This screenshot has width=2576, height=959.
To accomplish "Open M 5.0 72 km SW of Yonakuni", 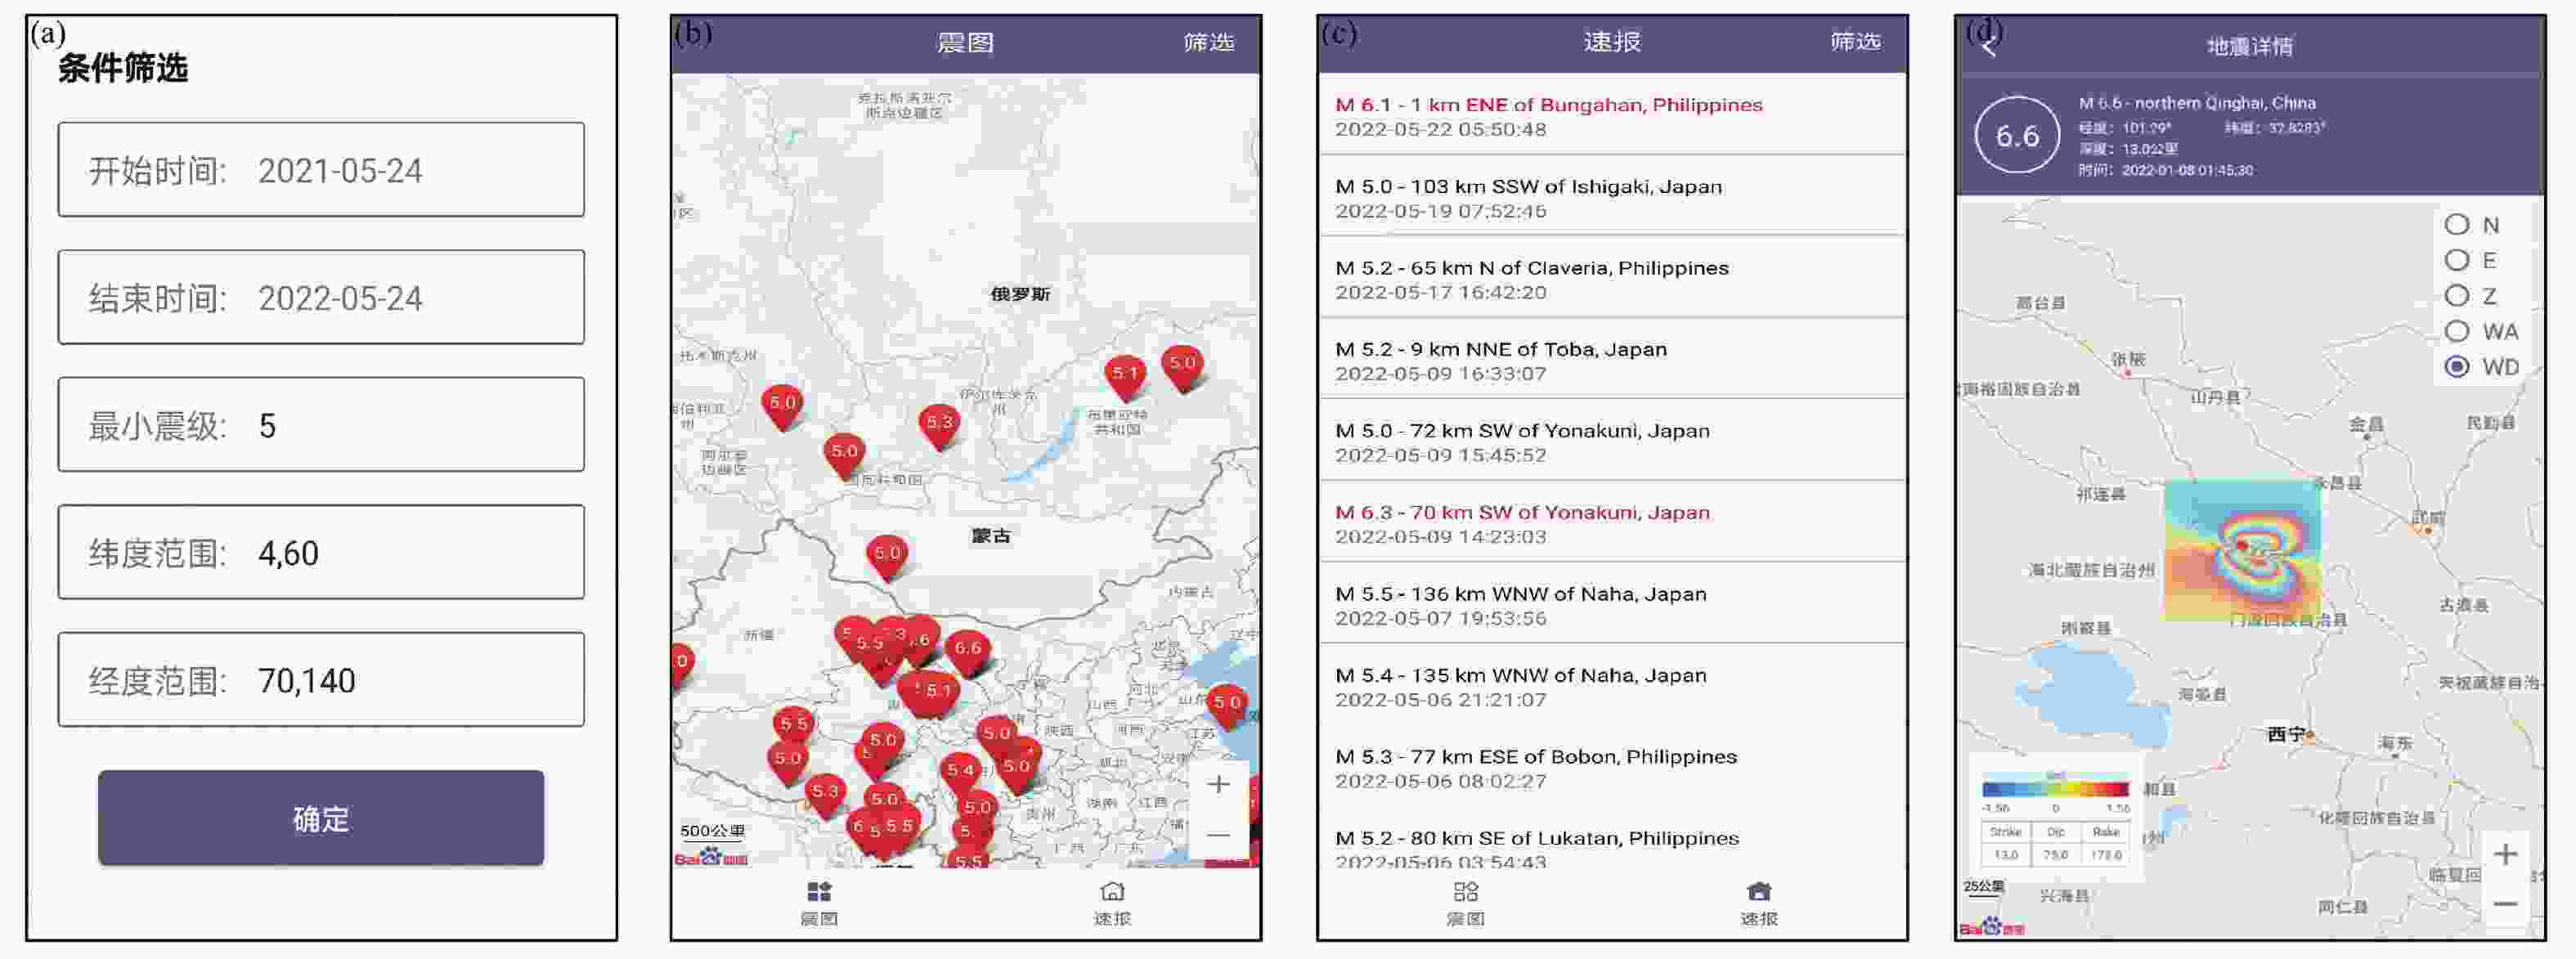I will pyautogui.click(x=1612, y=441).
